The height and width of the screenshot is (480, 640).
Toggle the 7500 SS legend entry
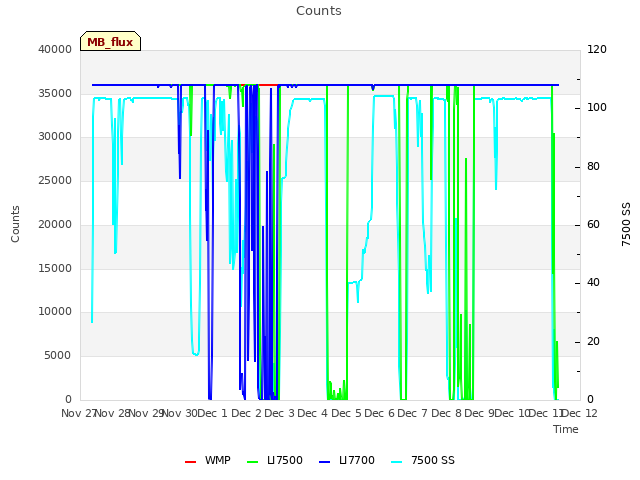coord(422,460)
